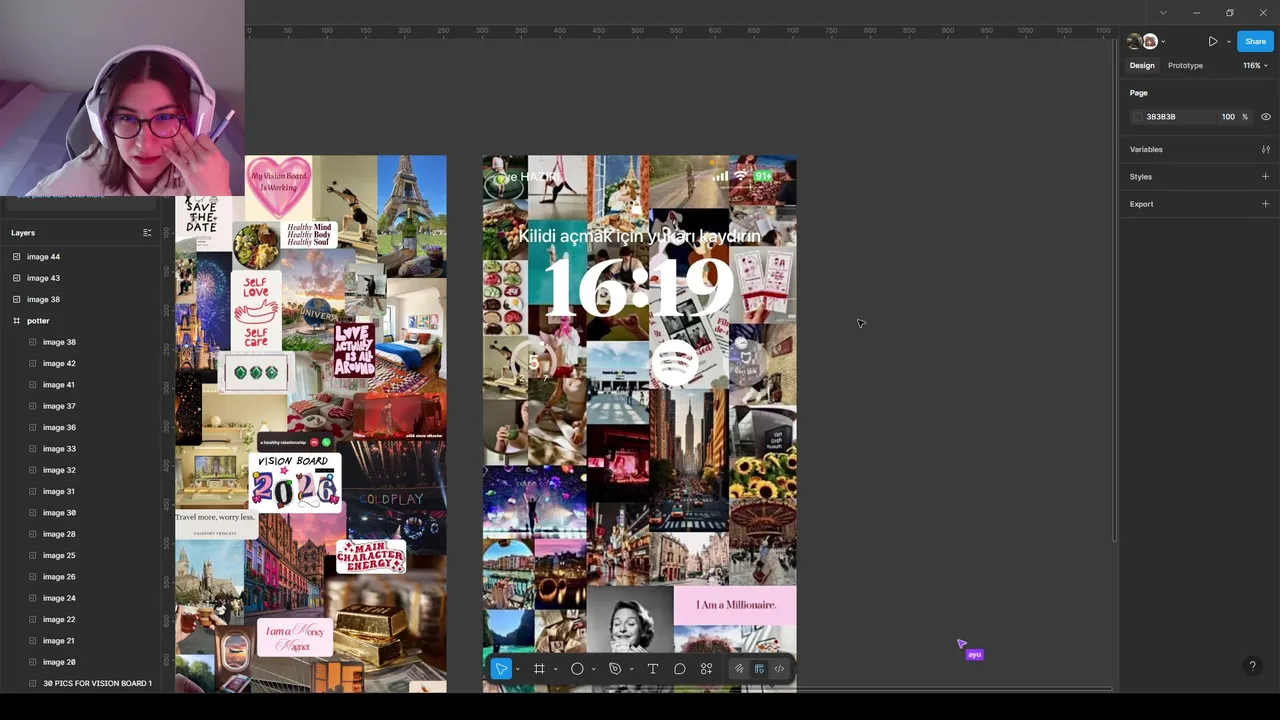The image size is (1280, 720).
Task: Edit the page color hex value 3B3B3B
Action: [1161, 117]
